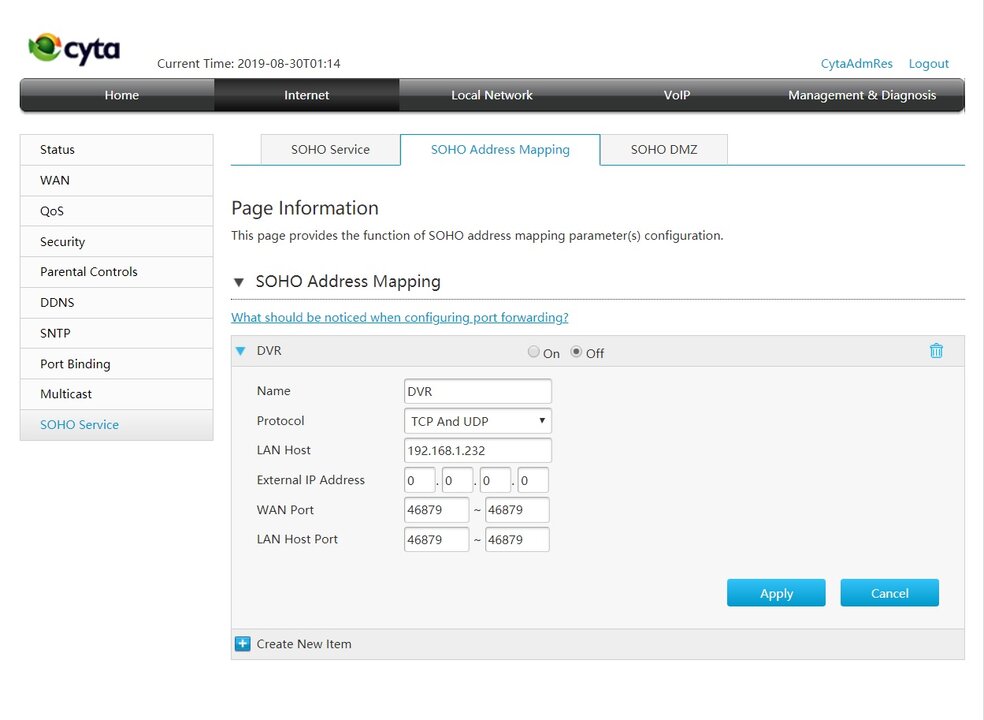Open the Local Network menu

point(491,95)
